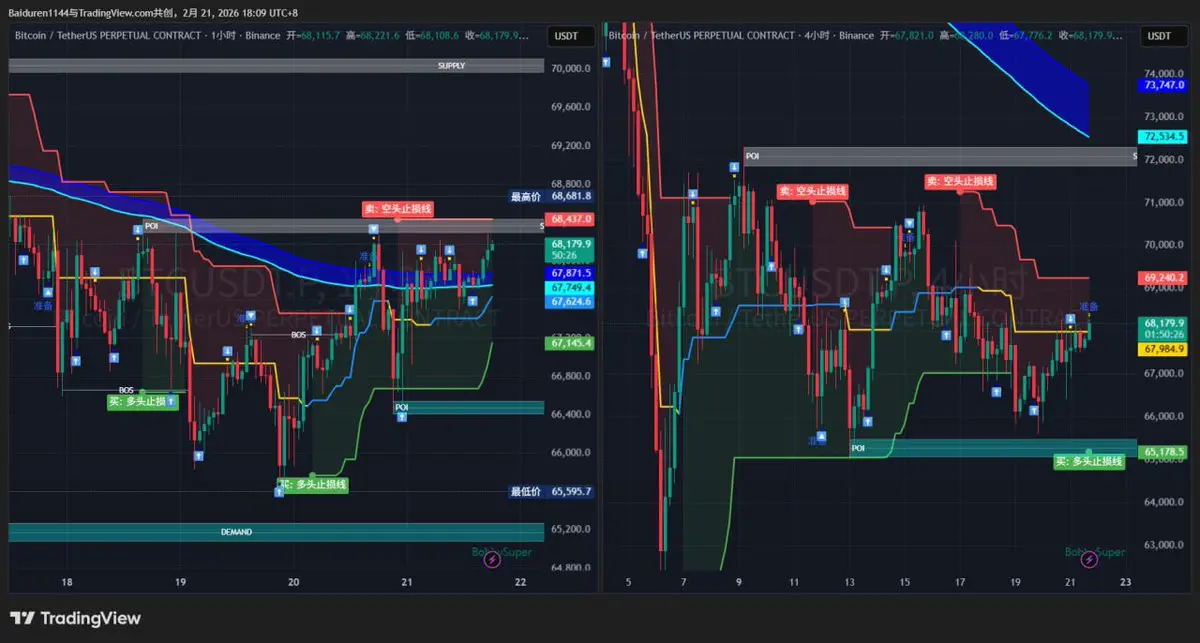Click the upper BOS label near date 20

click(x=298, y=335)
